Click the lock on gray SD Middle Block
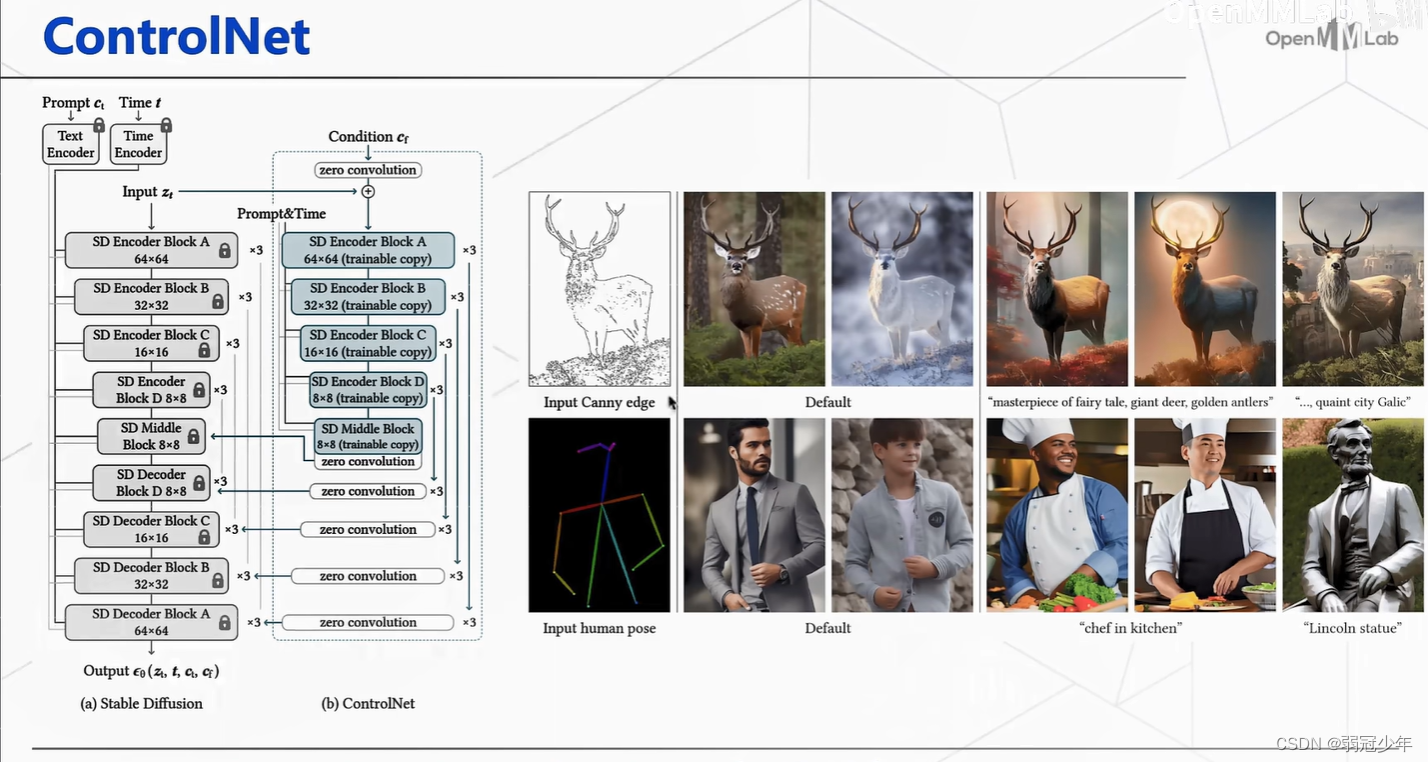Viewport: 1428px width, 762px height. [193, 436]
